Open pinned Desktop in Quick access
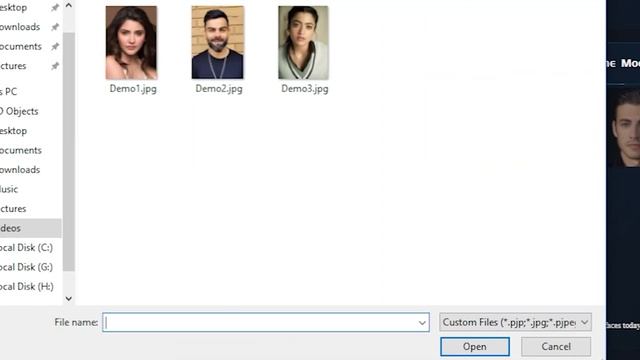640x360 pixels. pos(13,7)
